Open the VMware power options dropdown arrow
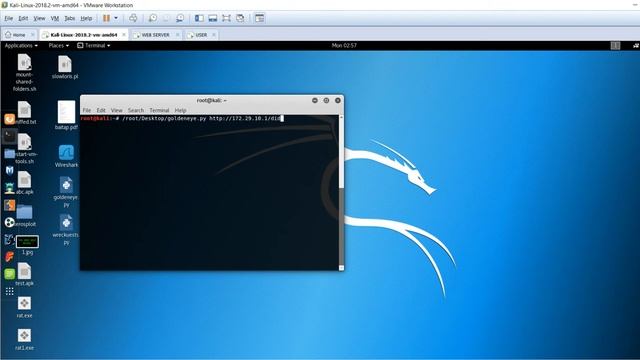Viewport: 640px width, 360px height. click(116, 18)
